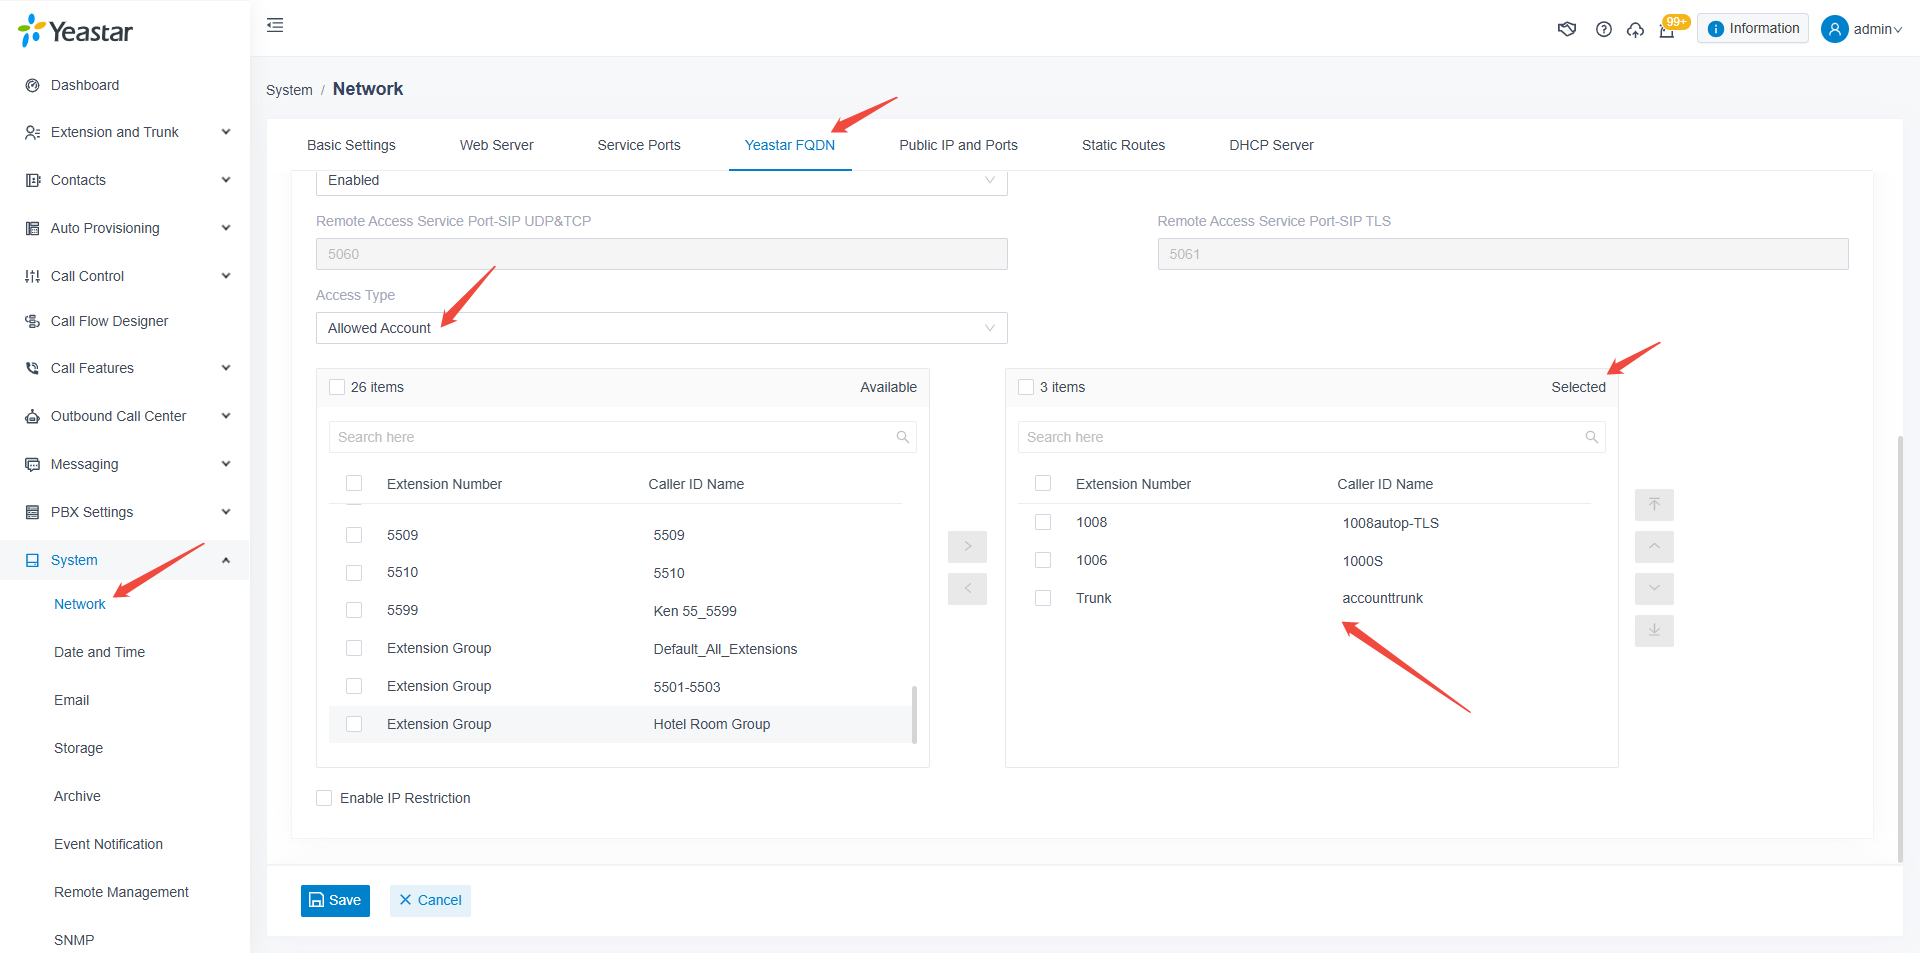Click the handshake partner icon in header
The width and height of the screenshot is (1920, 953).
(x=1567, y=29)
